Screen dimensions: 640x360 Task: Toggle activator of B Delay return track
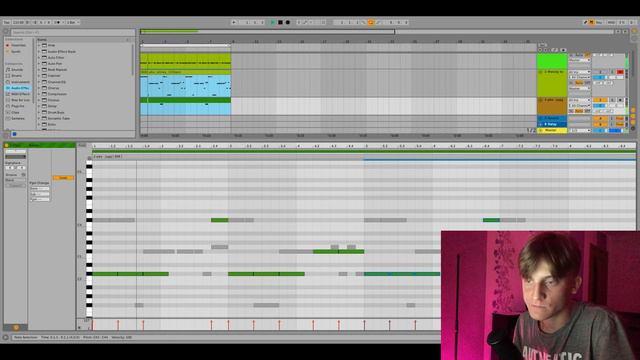[600, 124]
